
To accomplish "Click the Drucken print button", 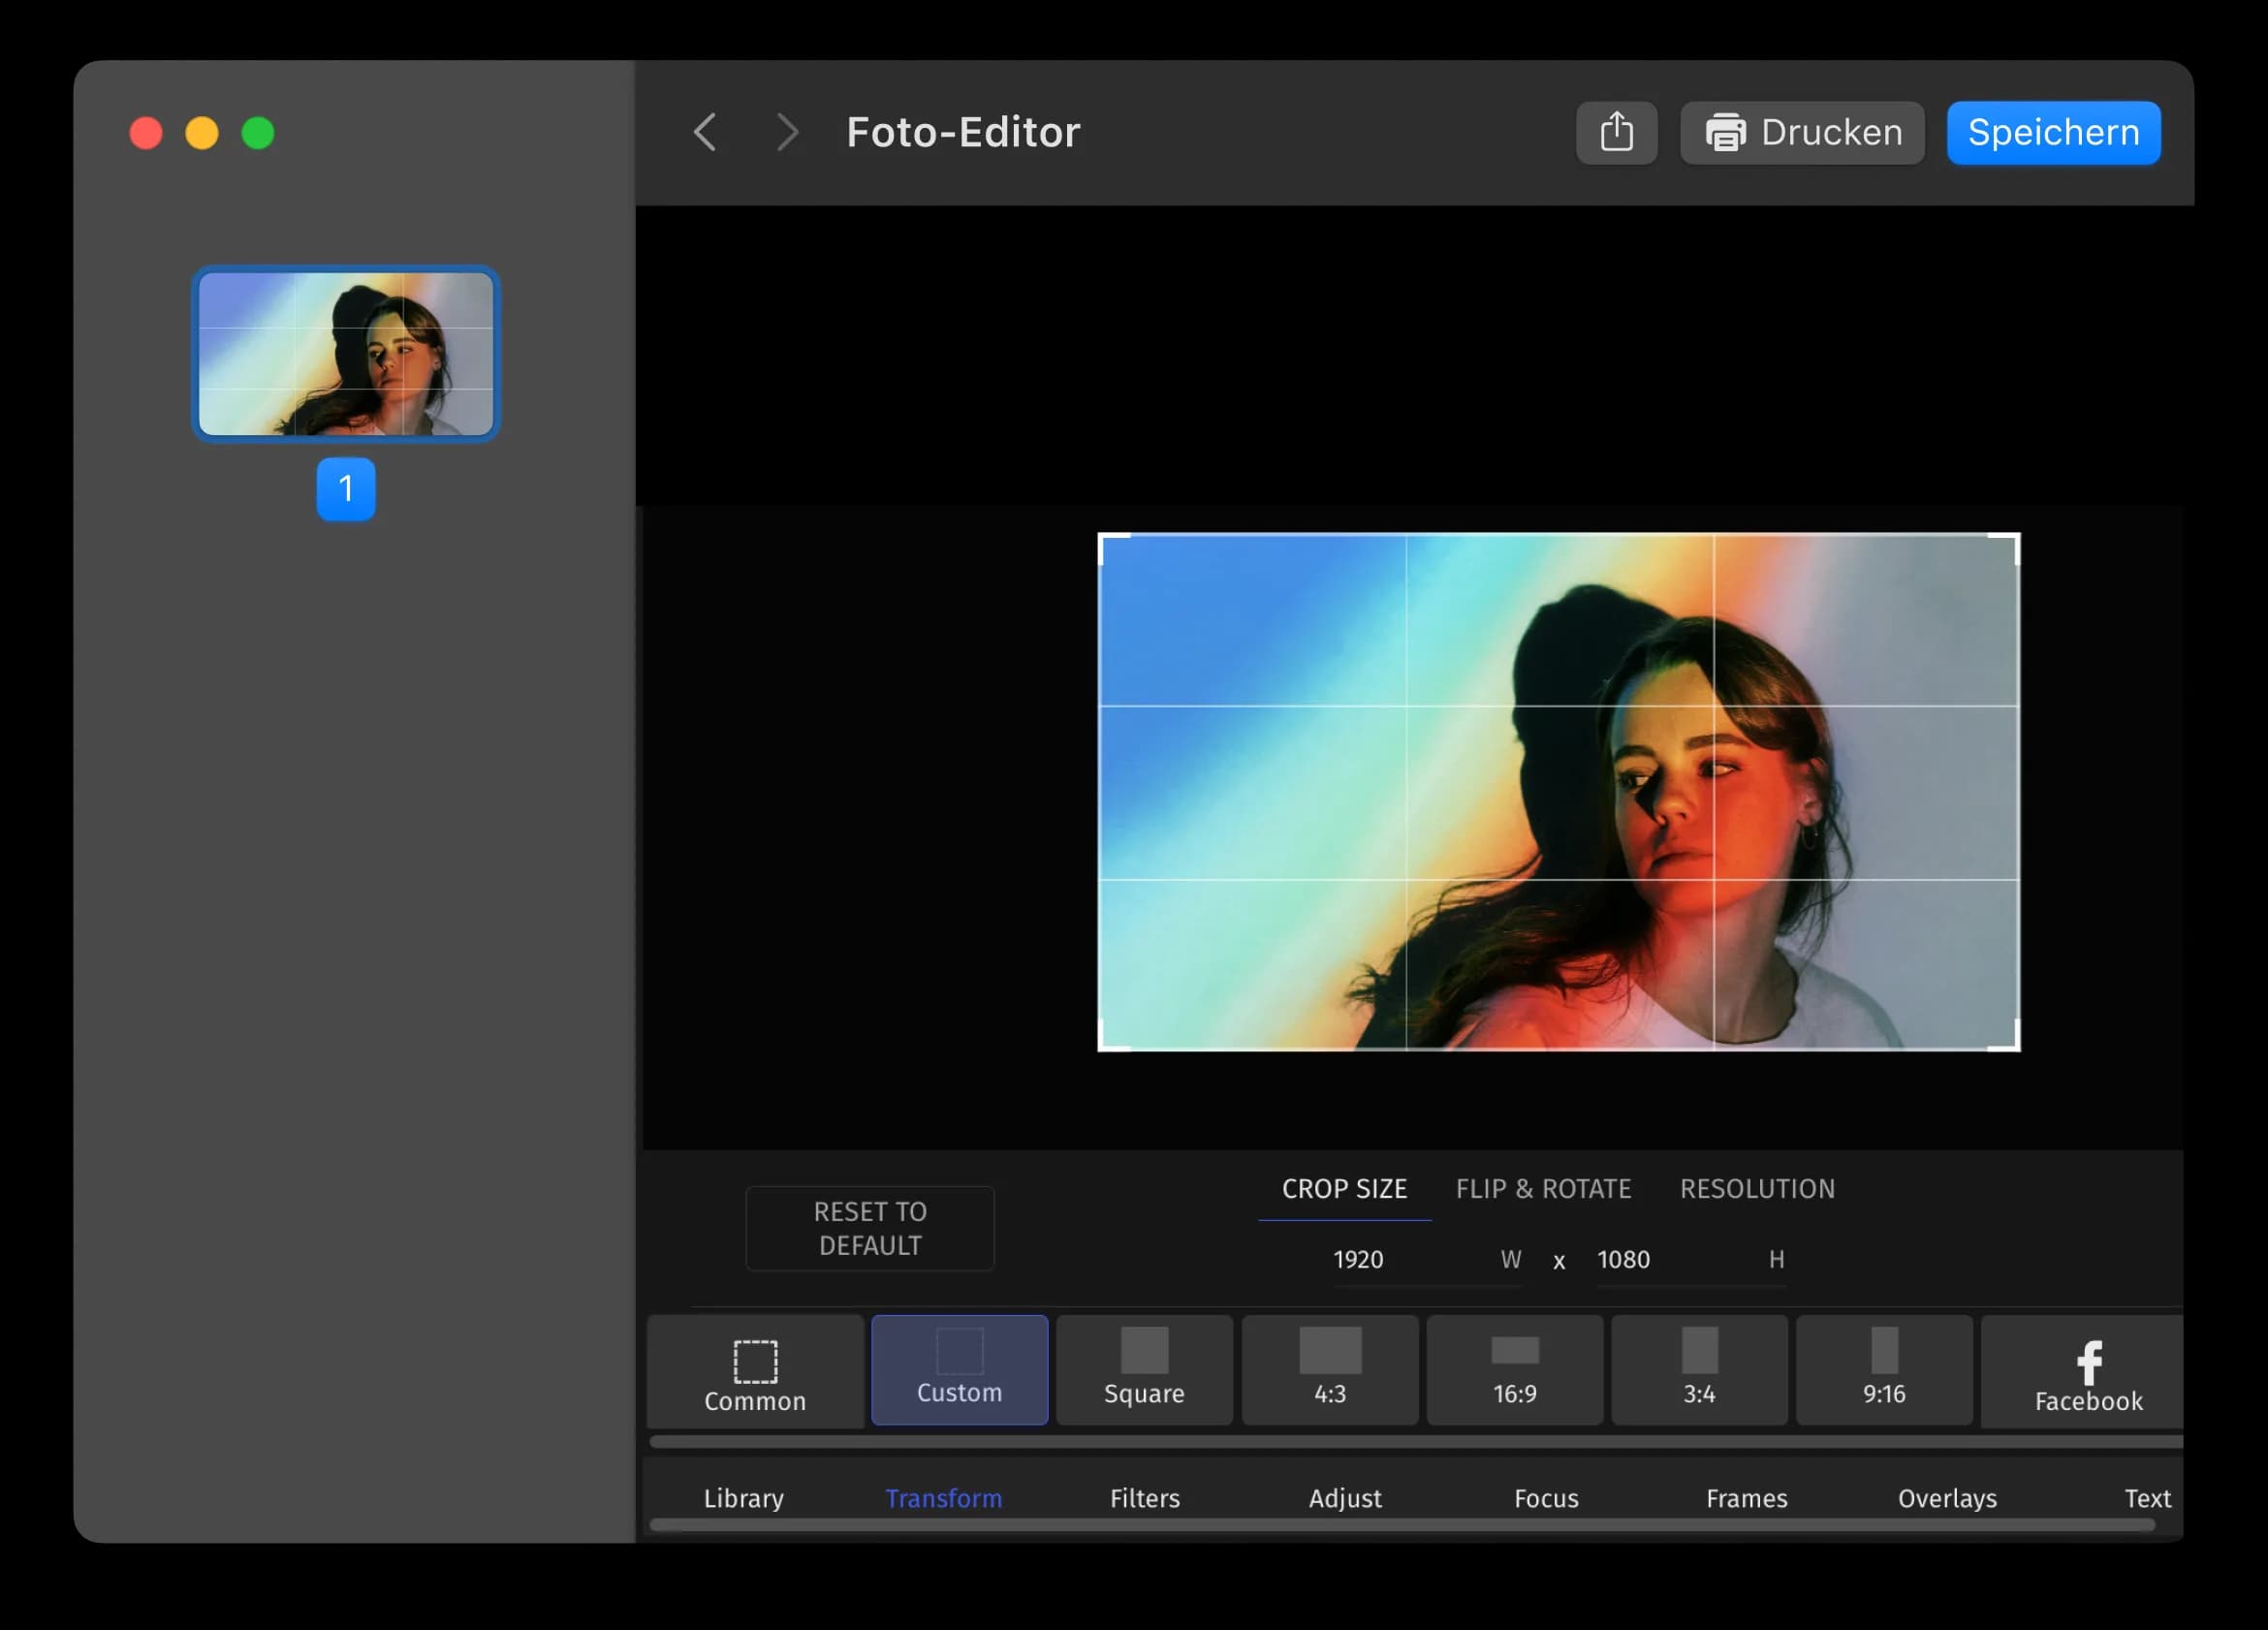I will [1802, 132].
